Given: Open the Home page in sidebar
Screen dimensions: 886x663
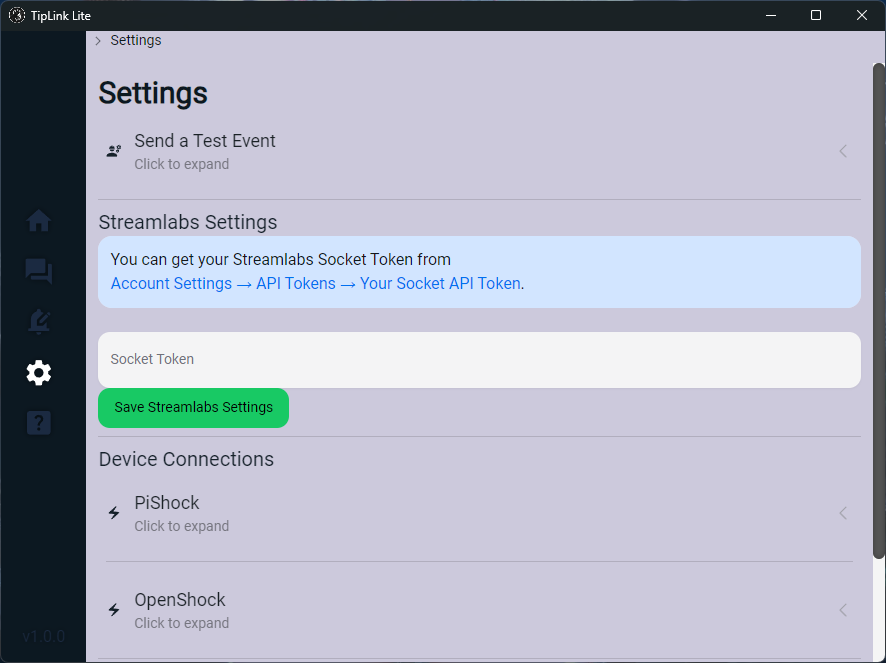Looking at the screenshot, I should (39, 221).
